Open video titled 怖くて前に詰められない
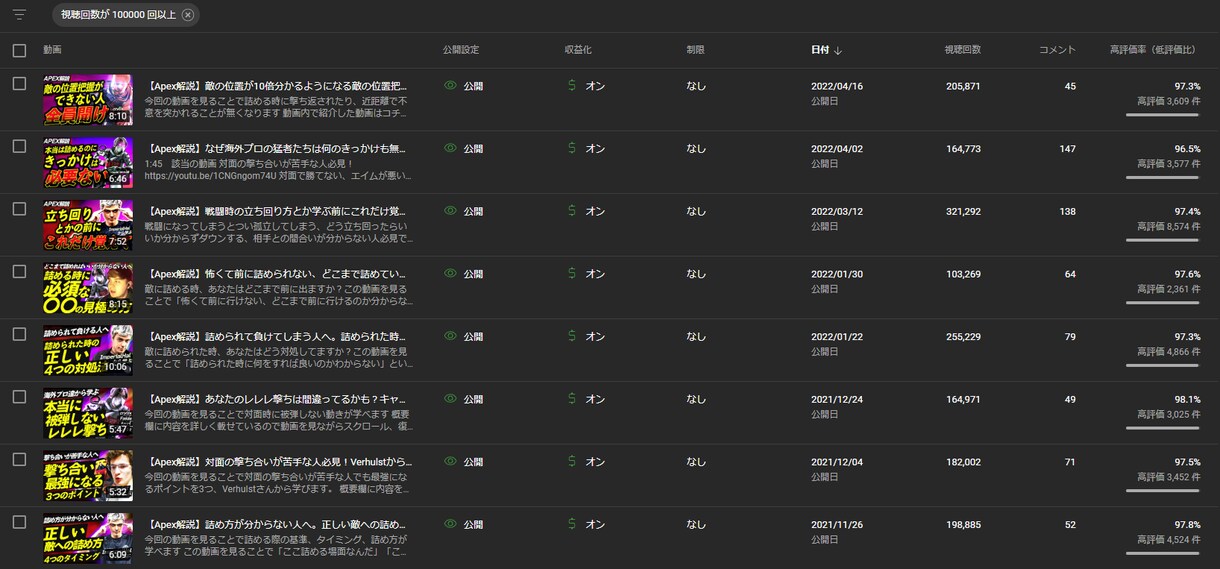 tap(277, 273)
